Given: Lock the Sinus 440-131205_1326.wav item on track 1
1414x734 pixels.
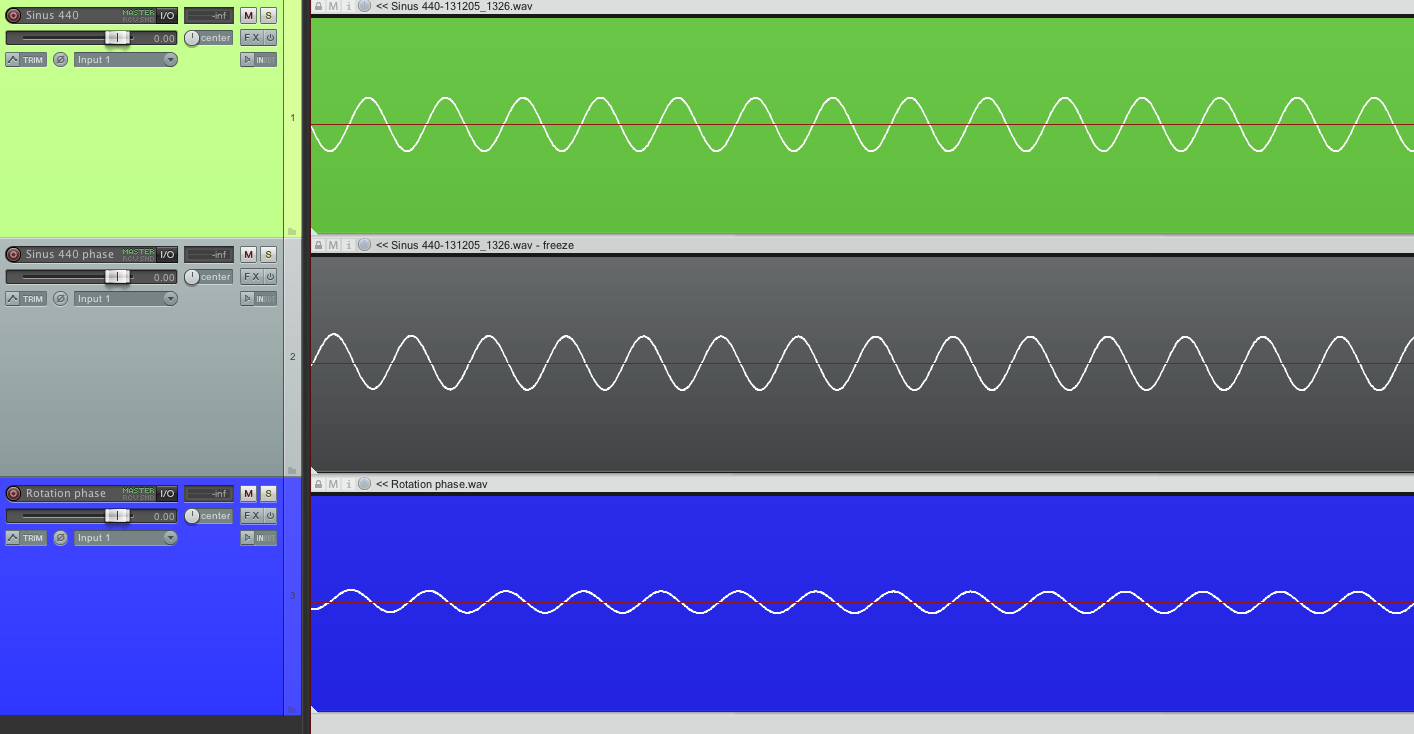Looking at the screenshot, I should pyautogui.click(x=318, y=6).
